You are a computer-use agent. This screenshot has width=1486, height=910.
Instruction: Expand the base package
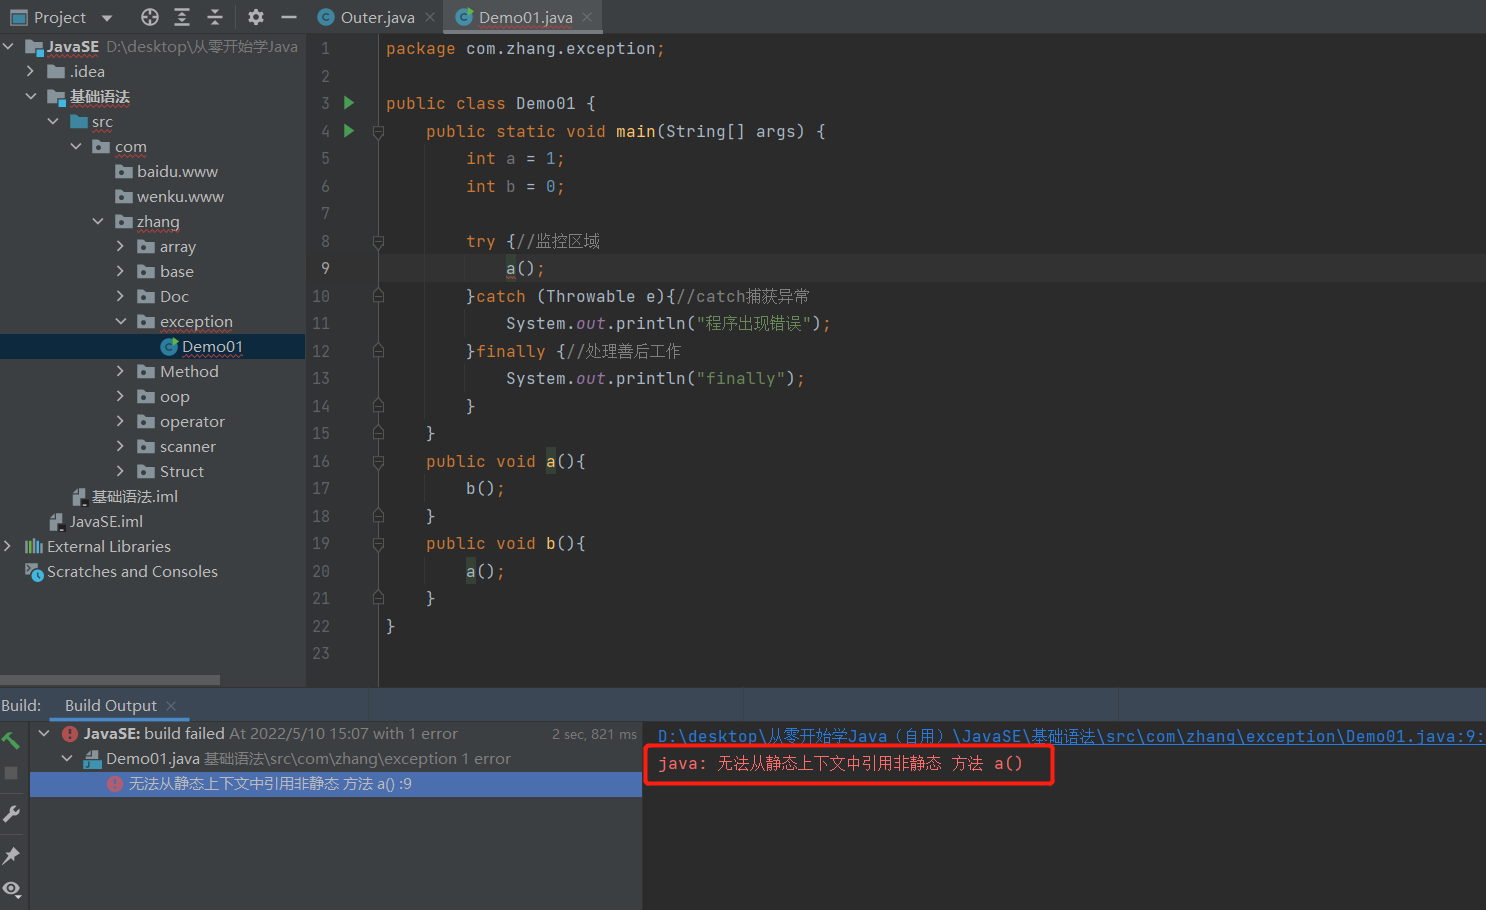point(120,271)
